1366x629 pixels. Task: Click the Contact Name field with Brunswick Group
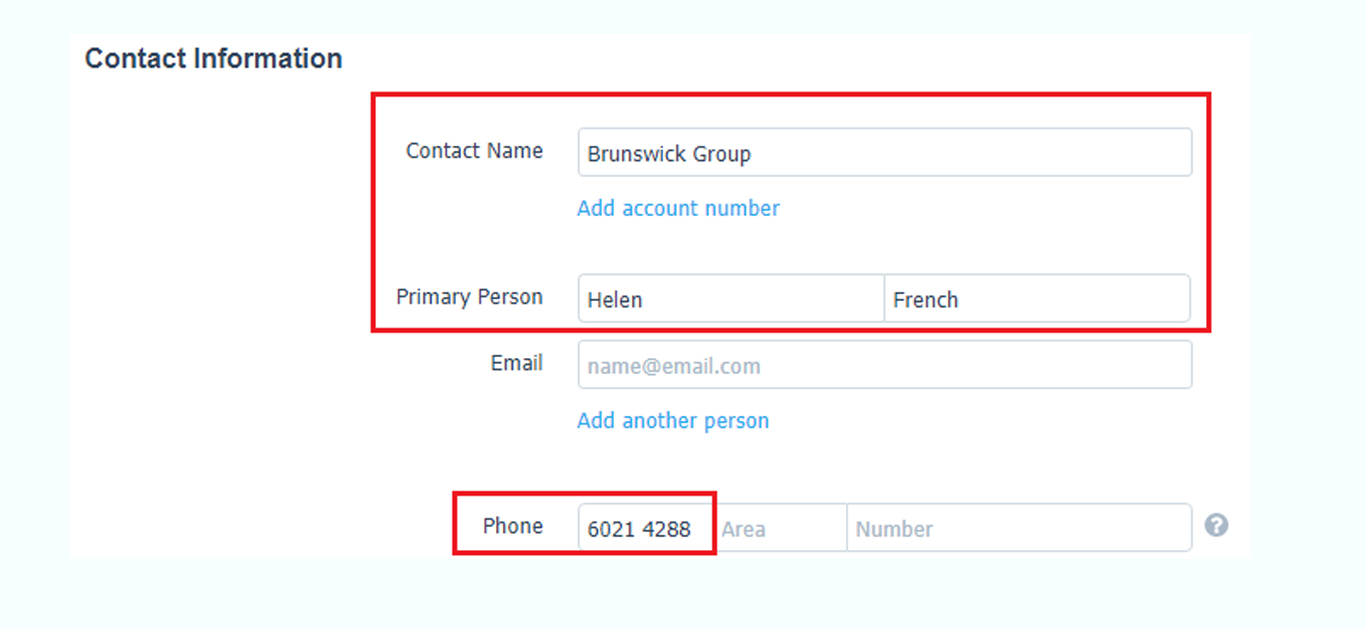point(885,152)
